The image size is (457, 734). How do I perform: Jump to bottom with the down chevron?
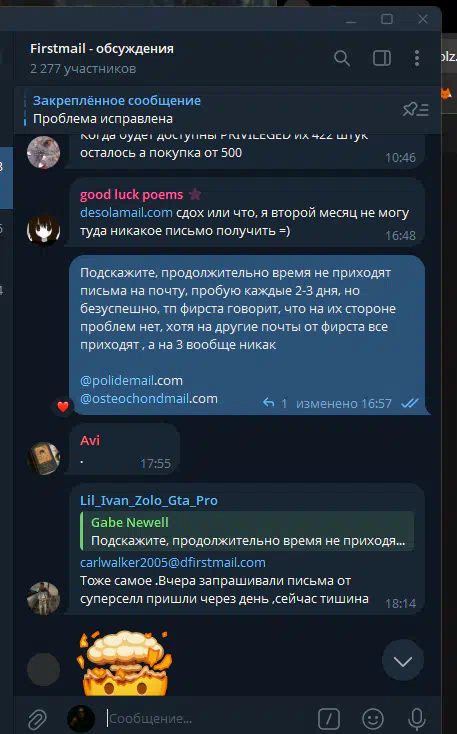[403, 660]
